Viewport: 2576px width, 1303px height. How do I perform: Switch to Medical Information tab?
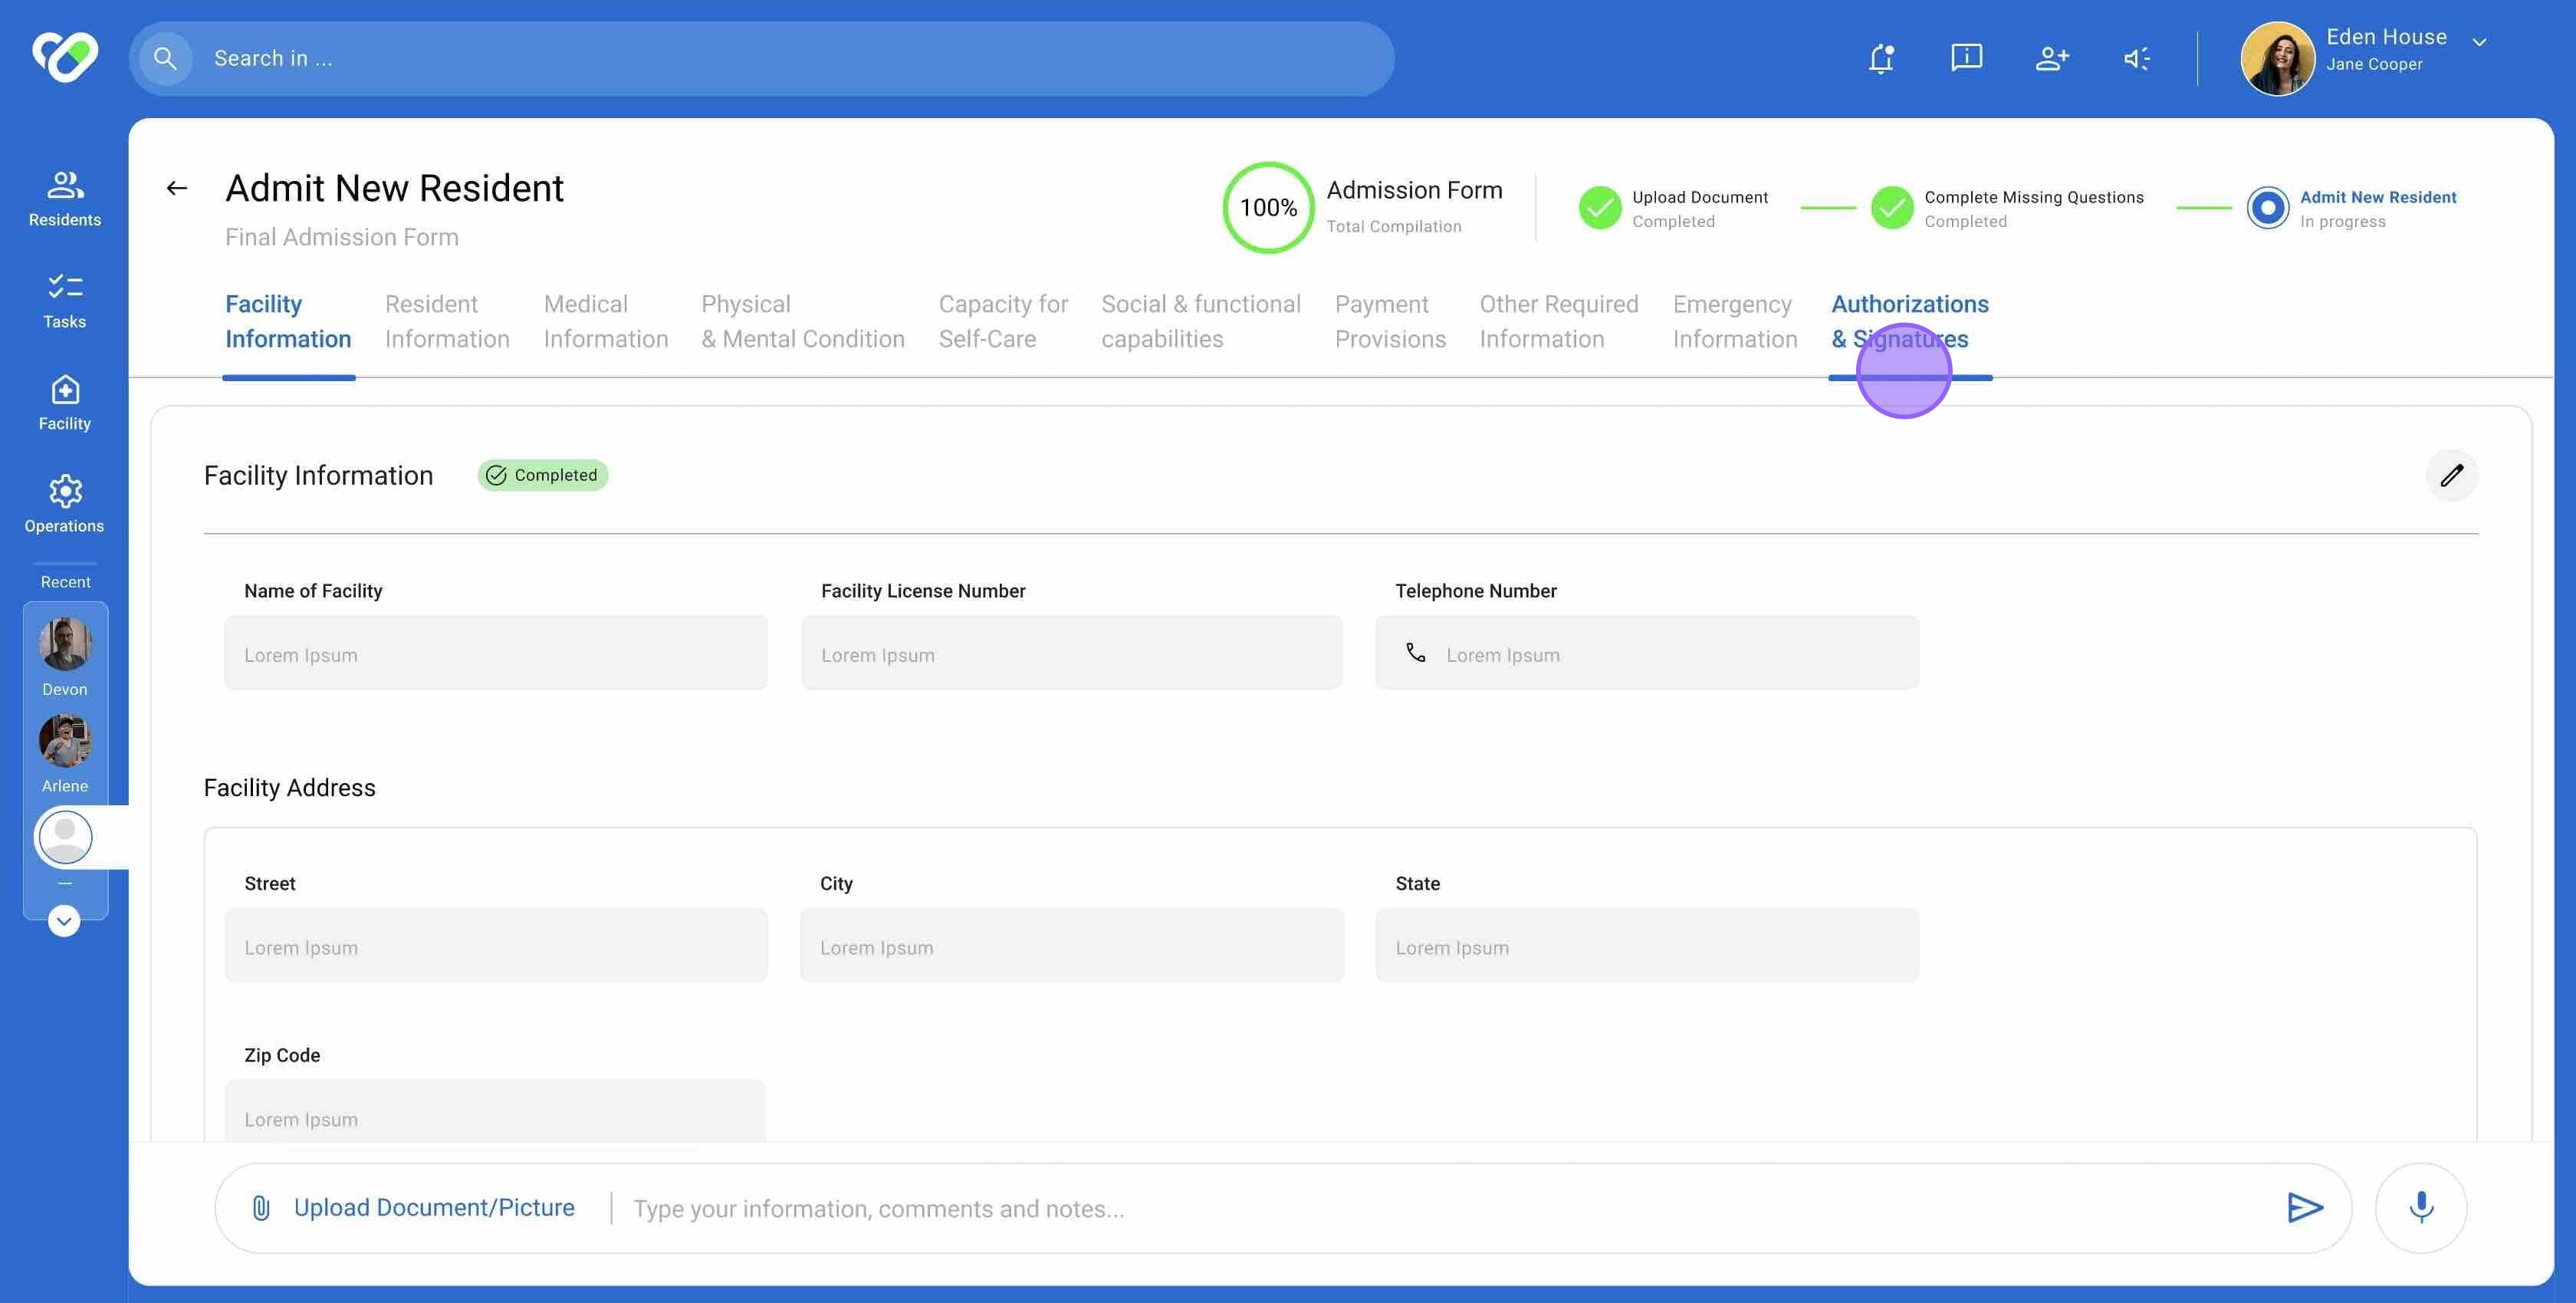coord(606,321)
